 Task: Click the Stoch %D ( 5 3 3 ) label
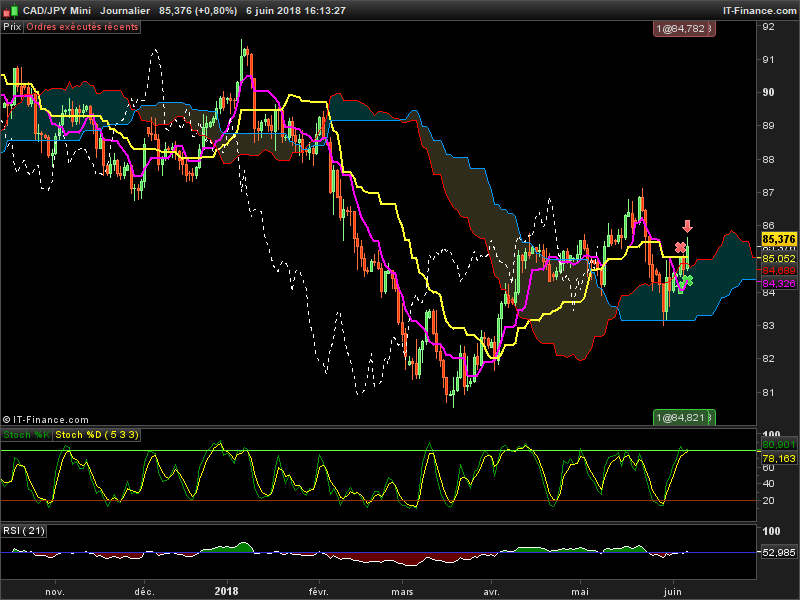96,435
